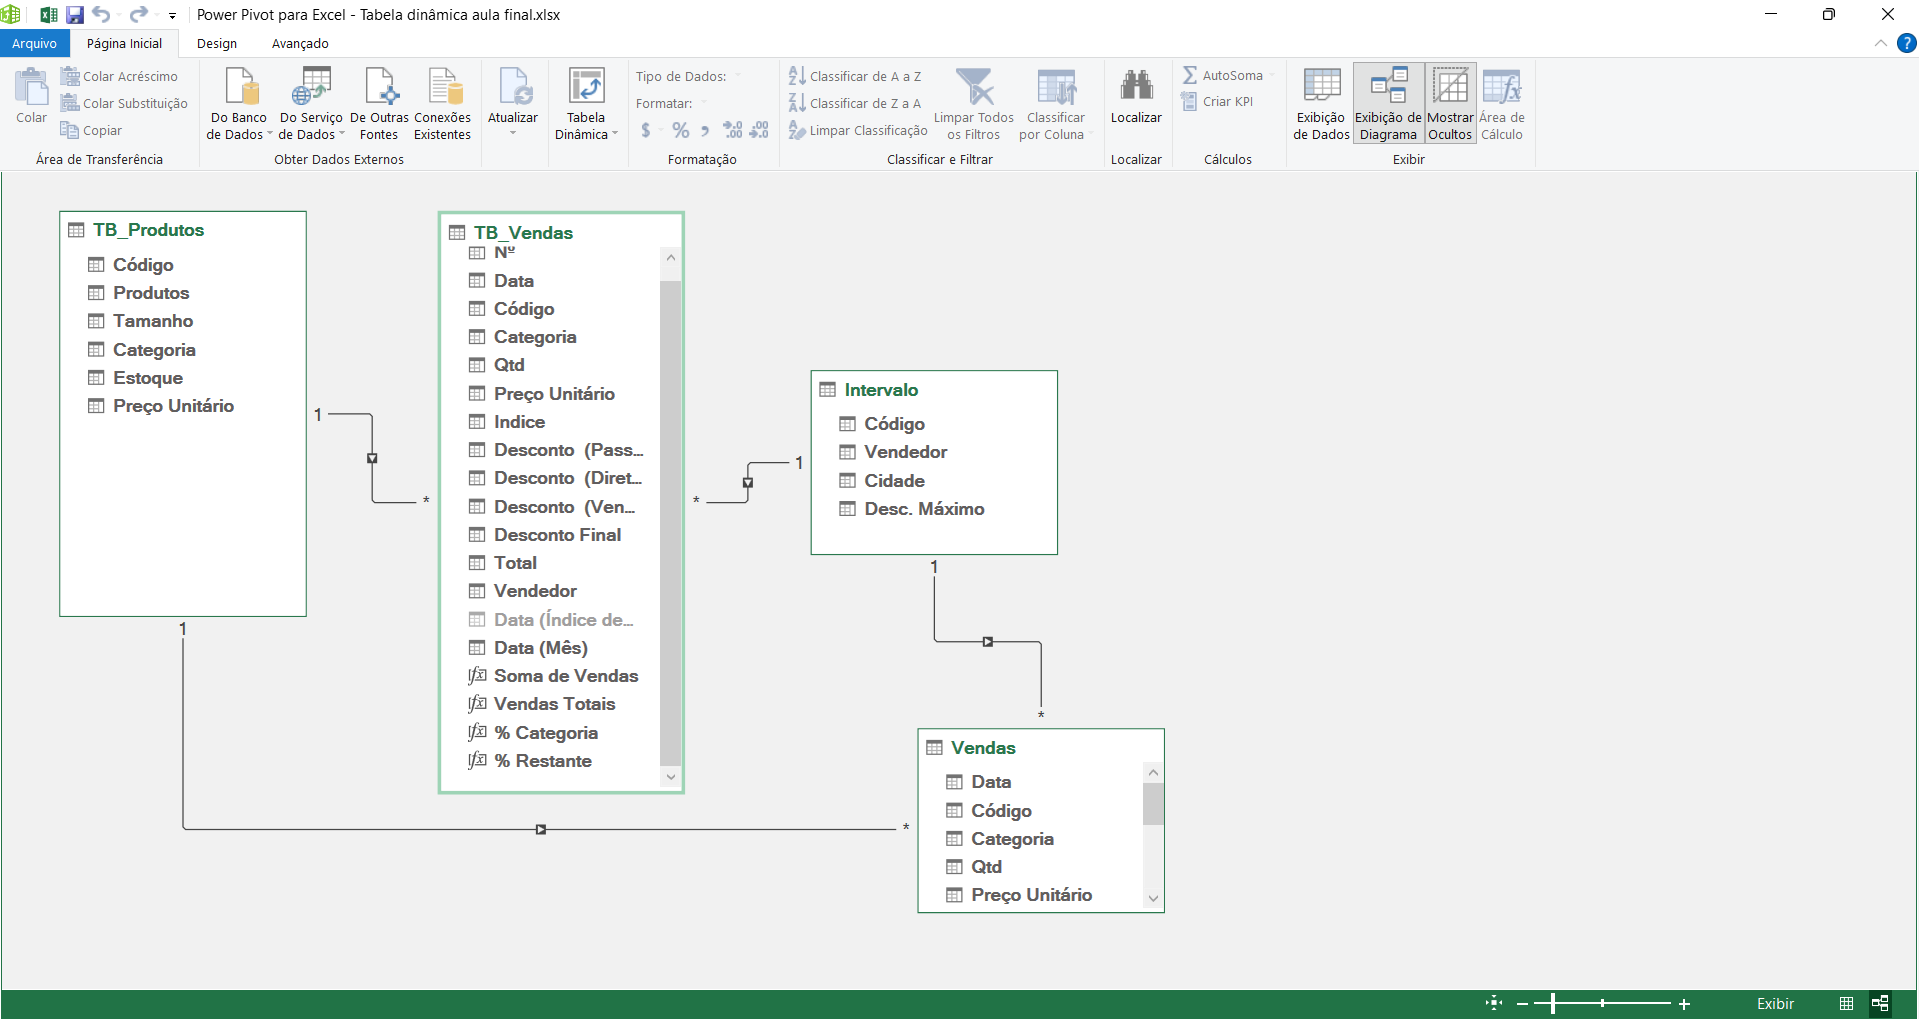Click Limpar Classificação

click(858, 130)
